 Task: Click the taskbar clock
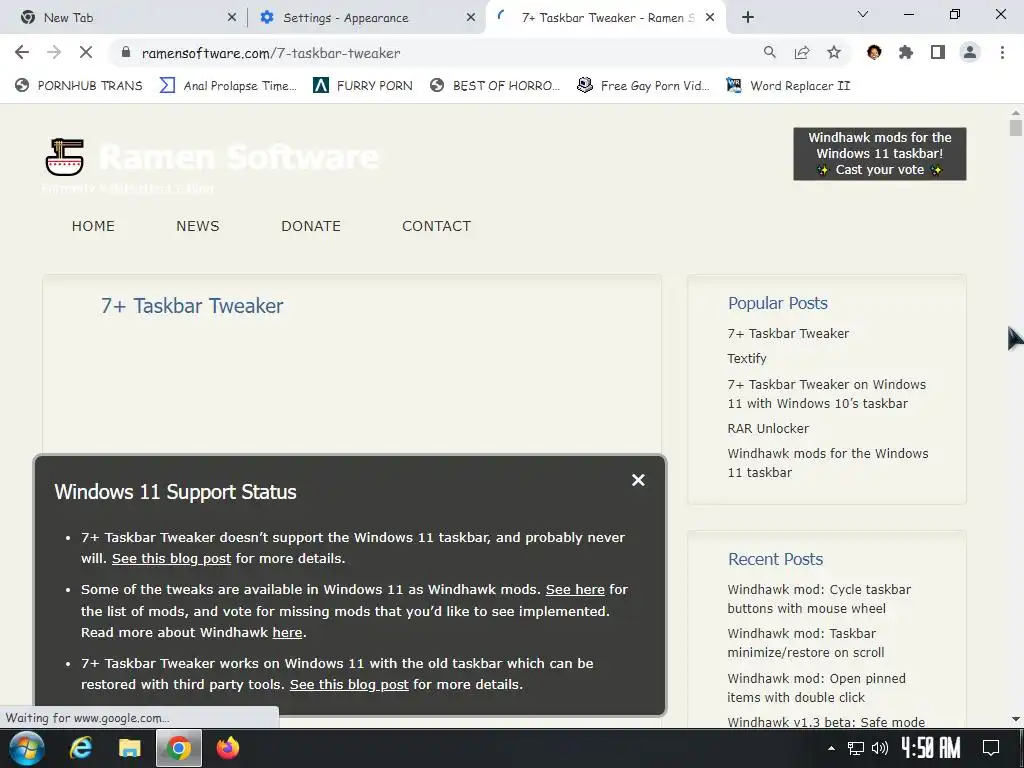click(x=931, y=748)
